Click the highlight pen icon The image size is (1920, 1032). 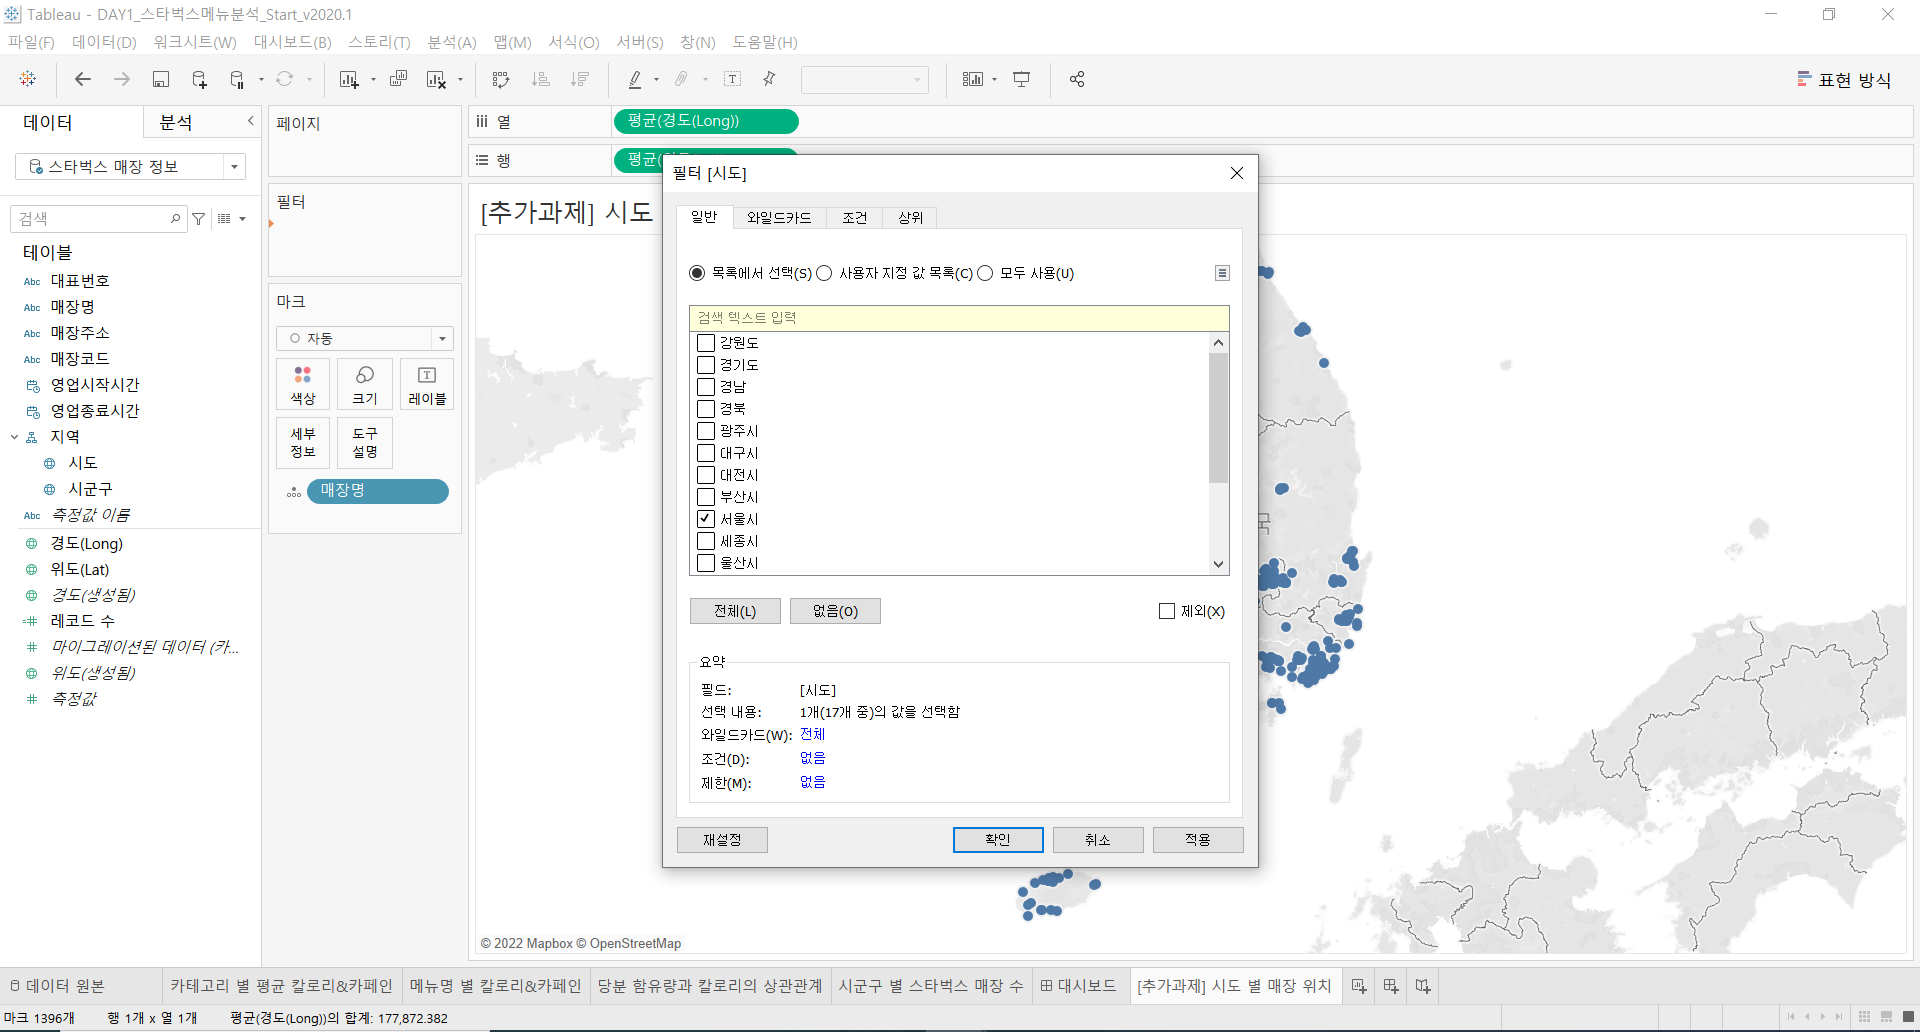click(x=634, y=79)
